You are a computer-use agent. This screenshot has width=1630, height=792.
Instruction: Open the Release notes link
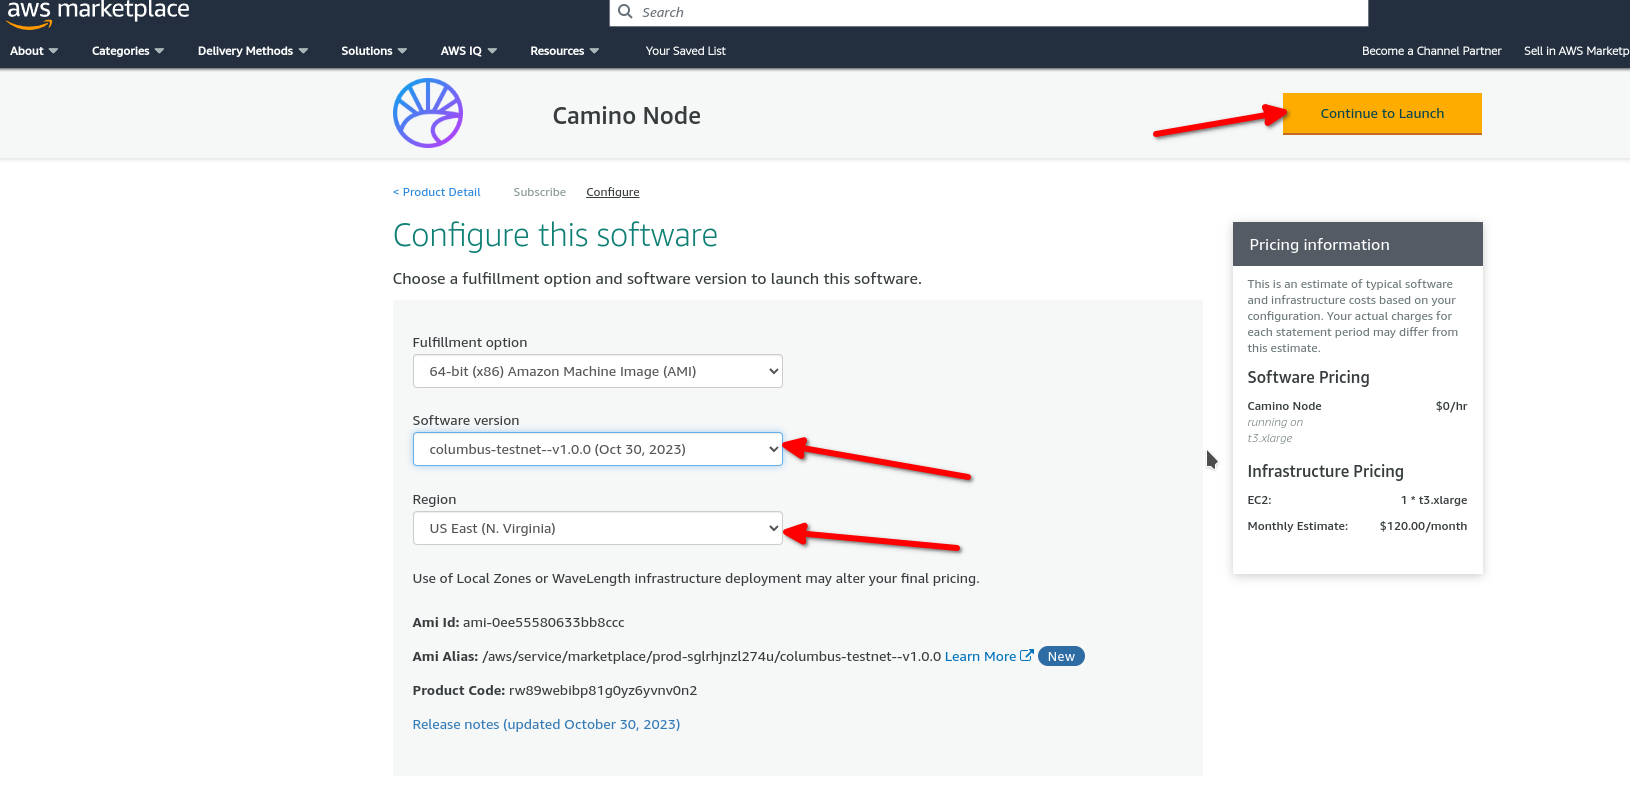pyautogui.click(x=546, y=724)
